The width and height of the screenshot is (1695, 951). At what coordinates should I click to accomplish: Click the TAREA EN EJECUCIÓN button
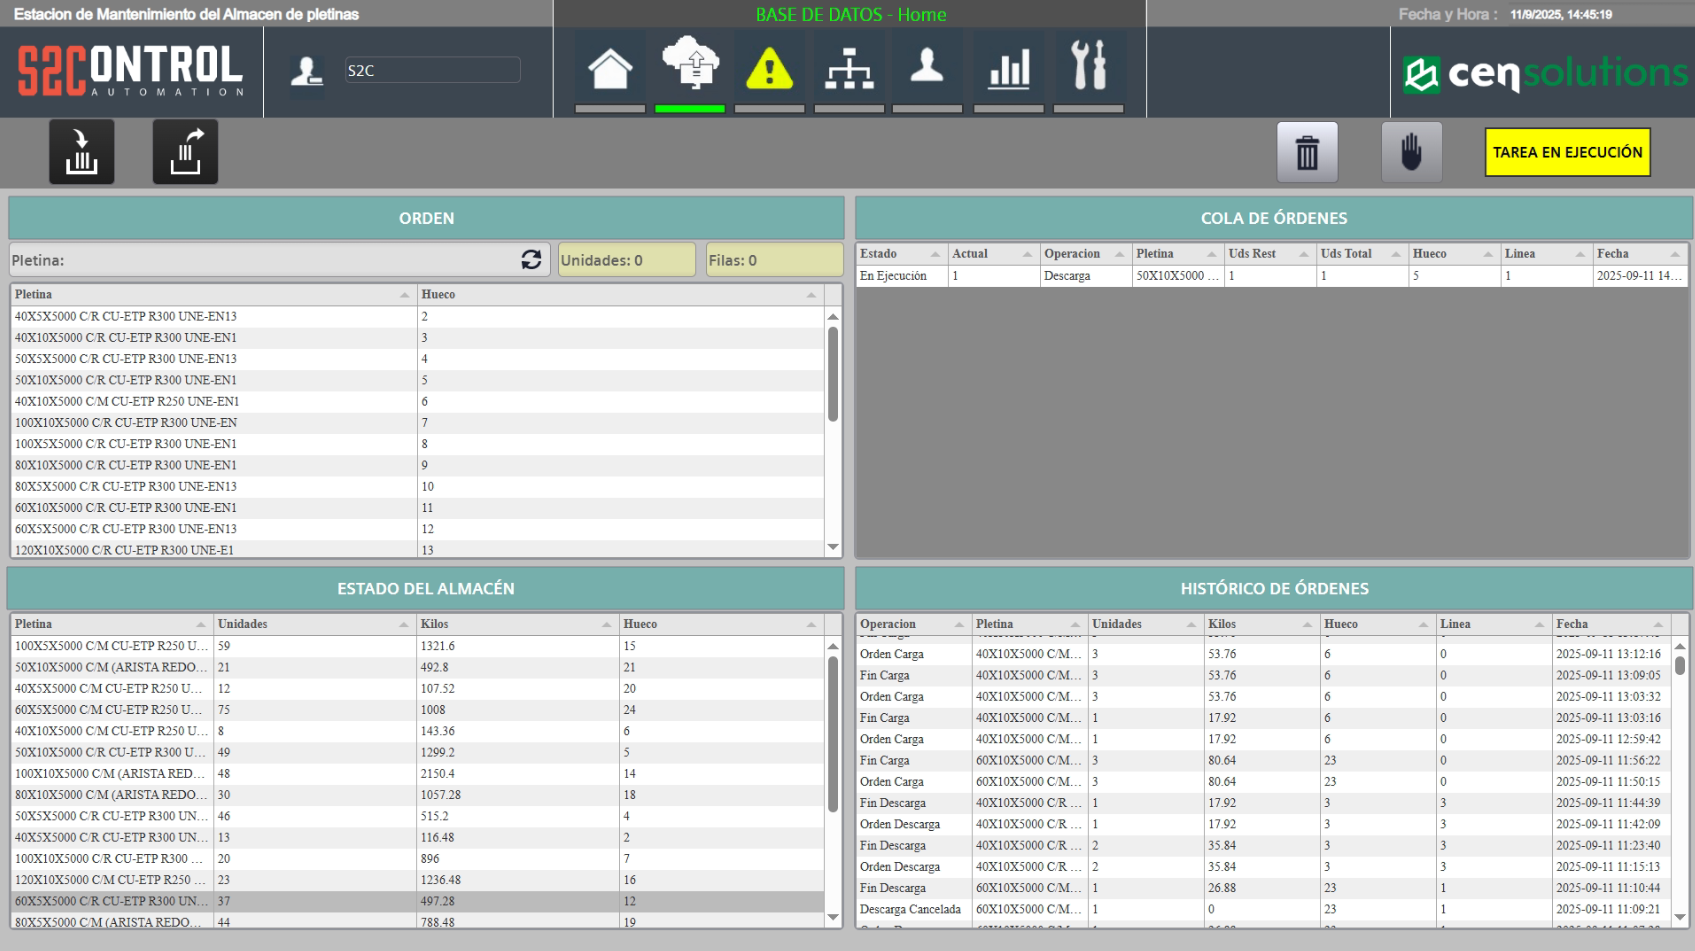pyautogui.click(x=1567, y=152)
